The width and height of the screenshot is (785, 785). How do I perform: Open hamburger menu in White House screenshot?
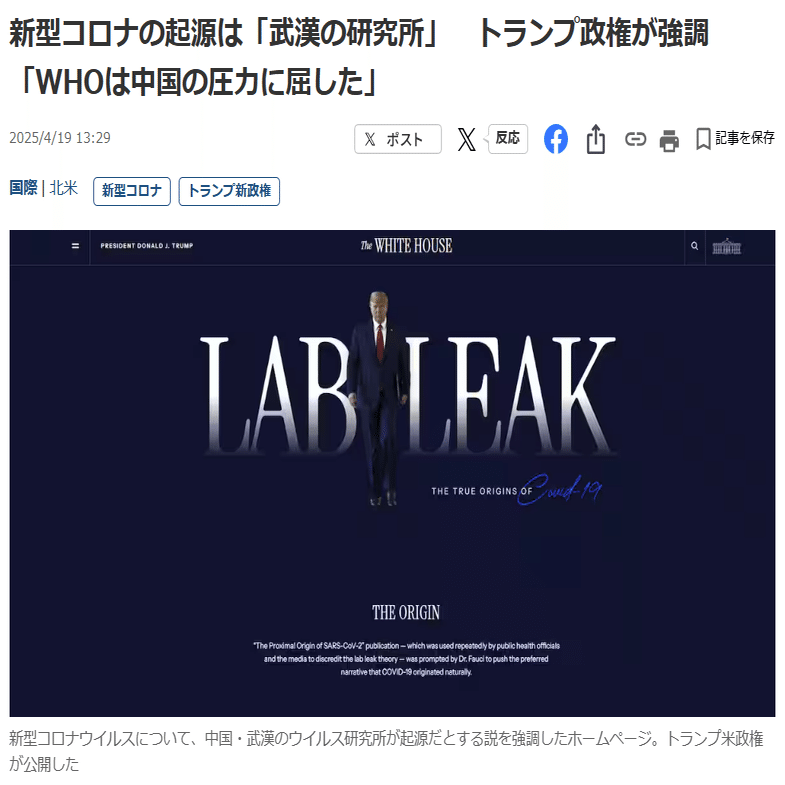click(75, 246)
